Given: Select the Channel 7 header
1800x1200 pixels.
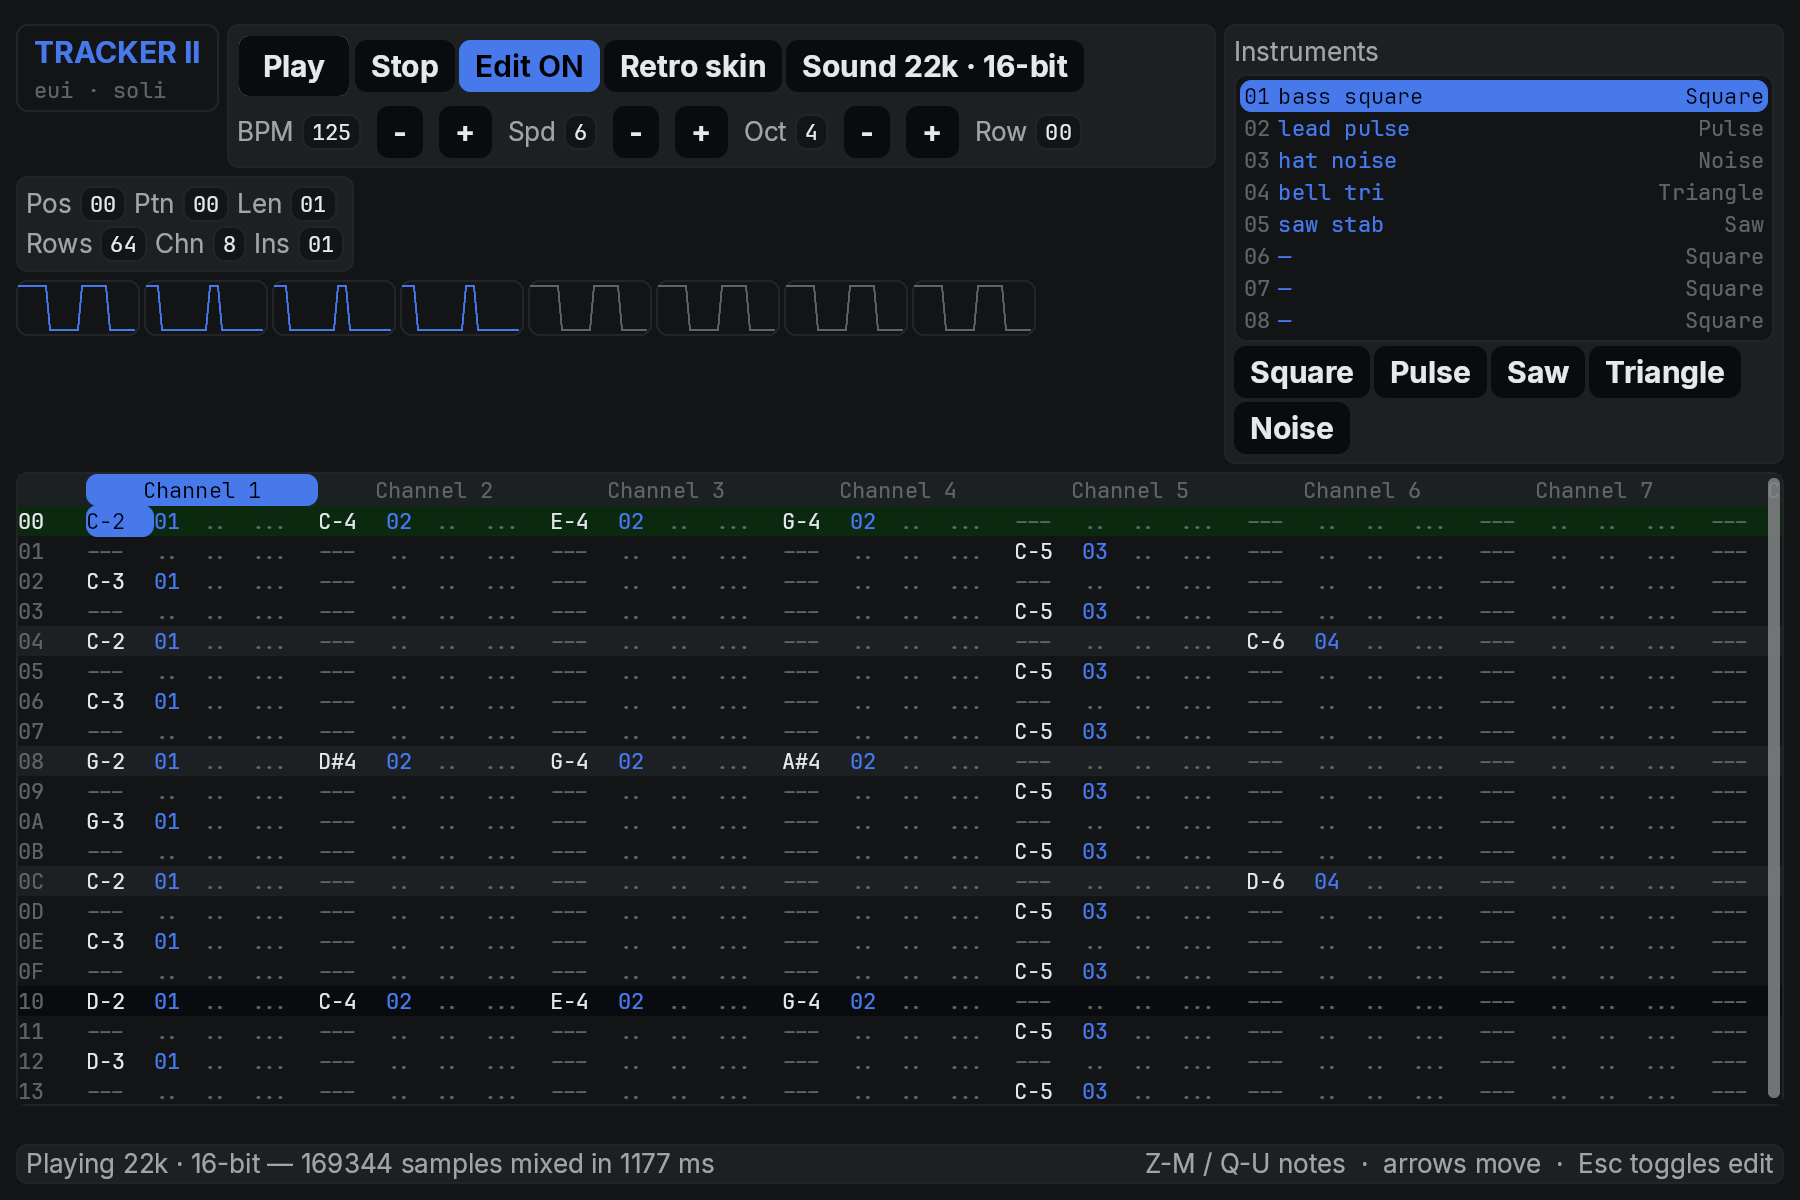Looking at the screenshot, I should [x=1594, y=490].
